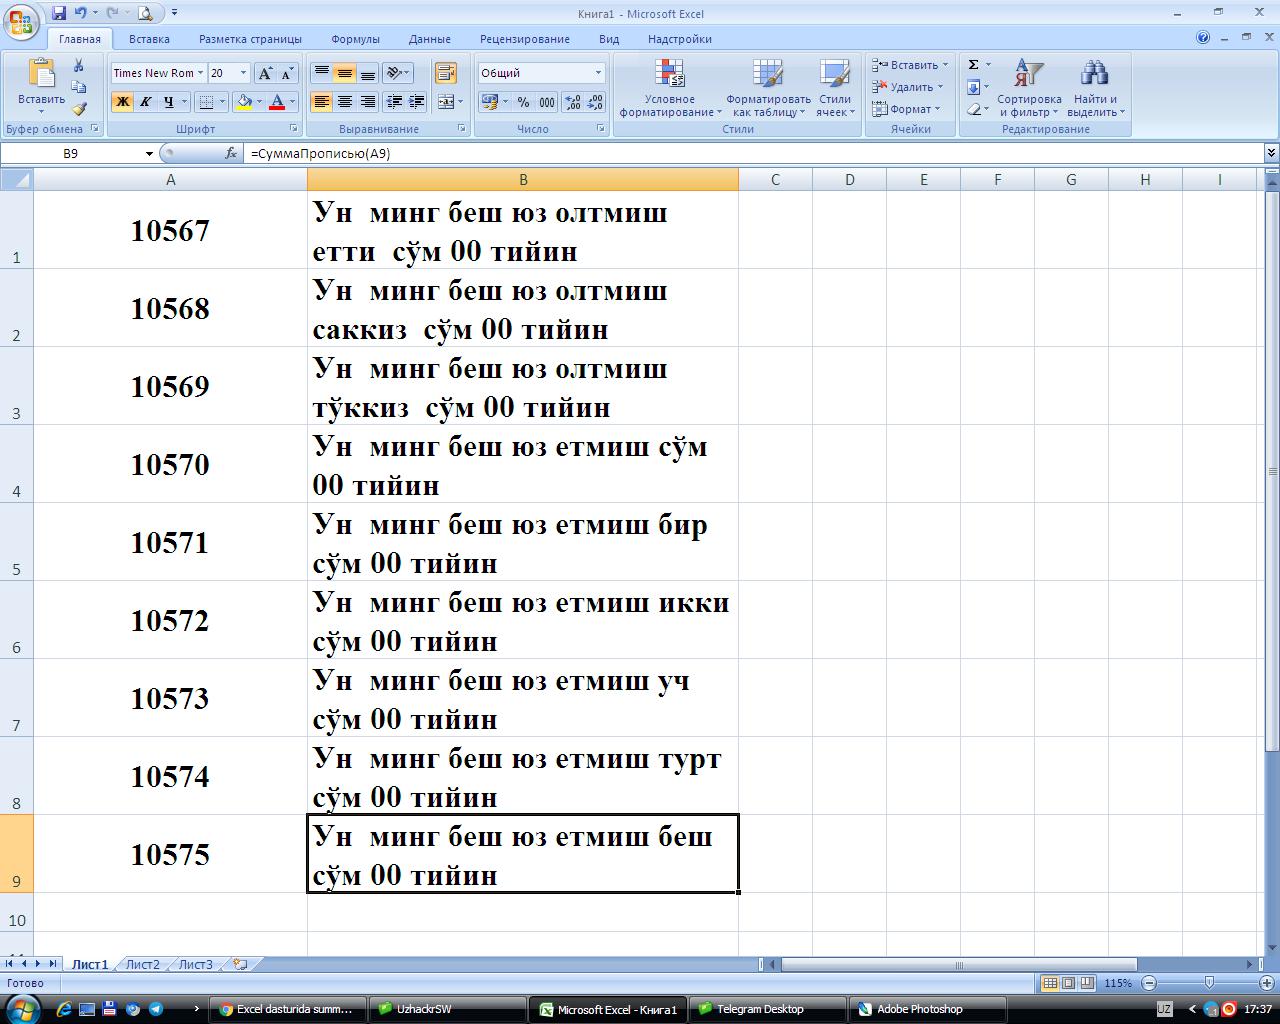Expand the number format Общий dropdown
The height and width of the screenshot is (1024, 1280).
(x=598, y=73)
